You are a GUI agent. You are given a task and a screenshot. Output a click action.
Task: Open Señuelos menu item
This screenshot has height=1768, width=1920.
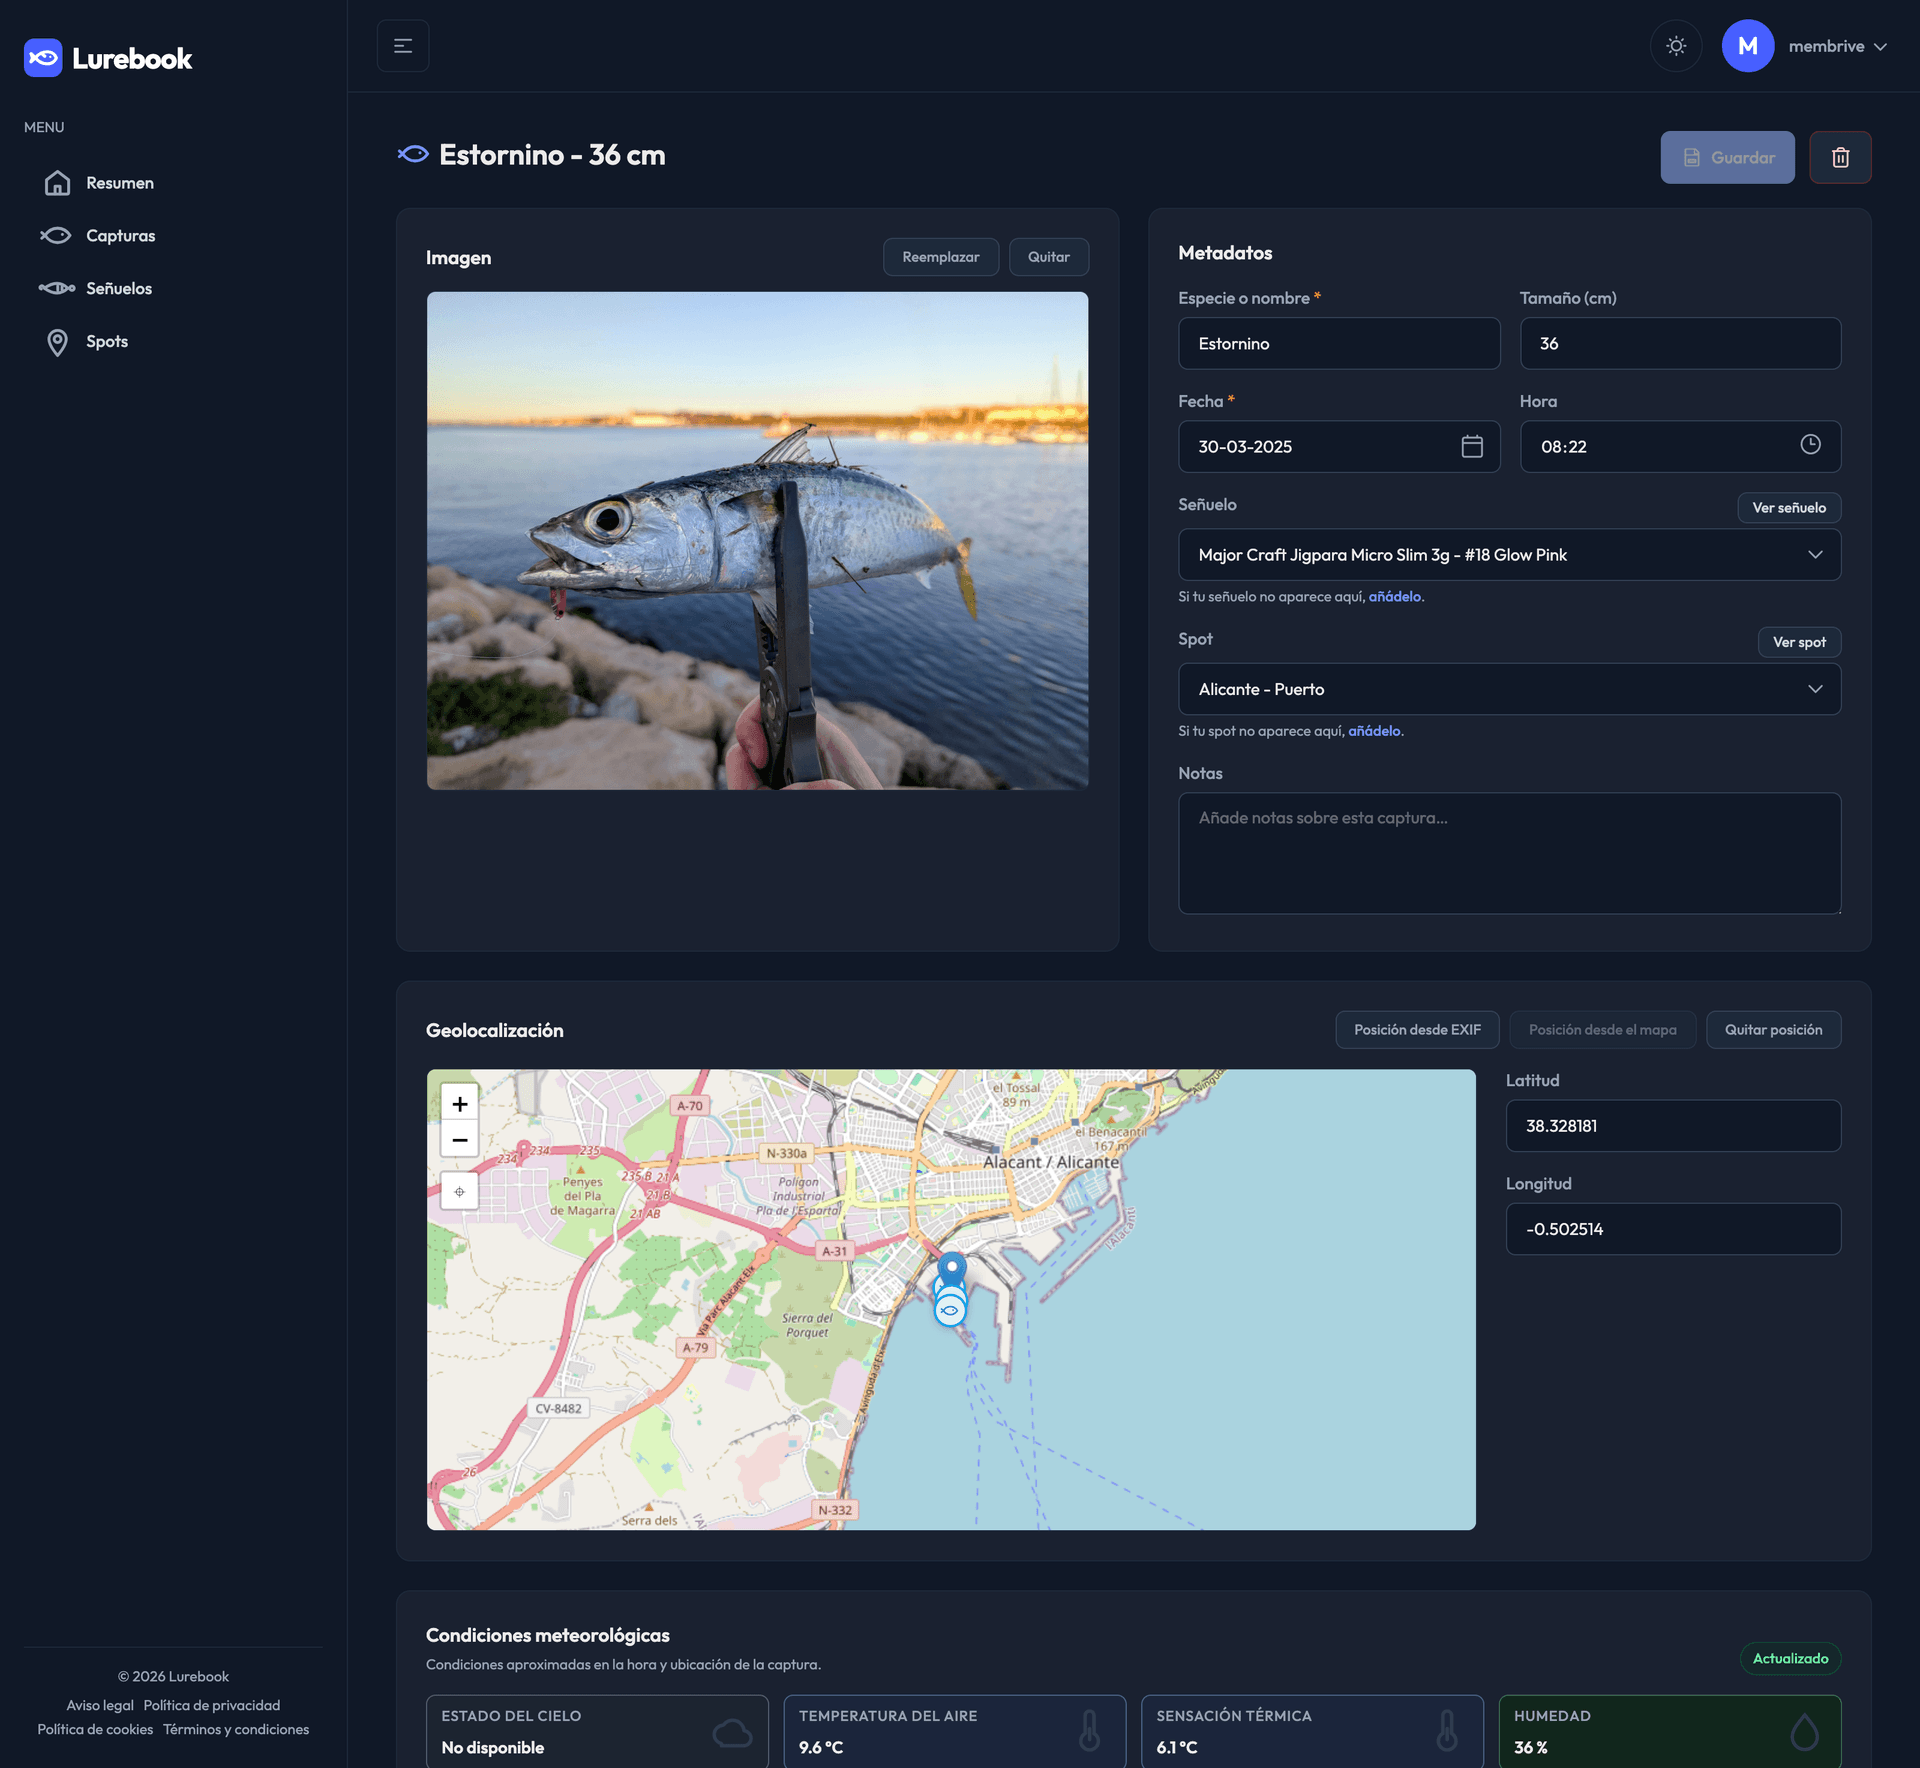(x=118, y=289)
